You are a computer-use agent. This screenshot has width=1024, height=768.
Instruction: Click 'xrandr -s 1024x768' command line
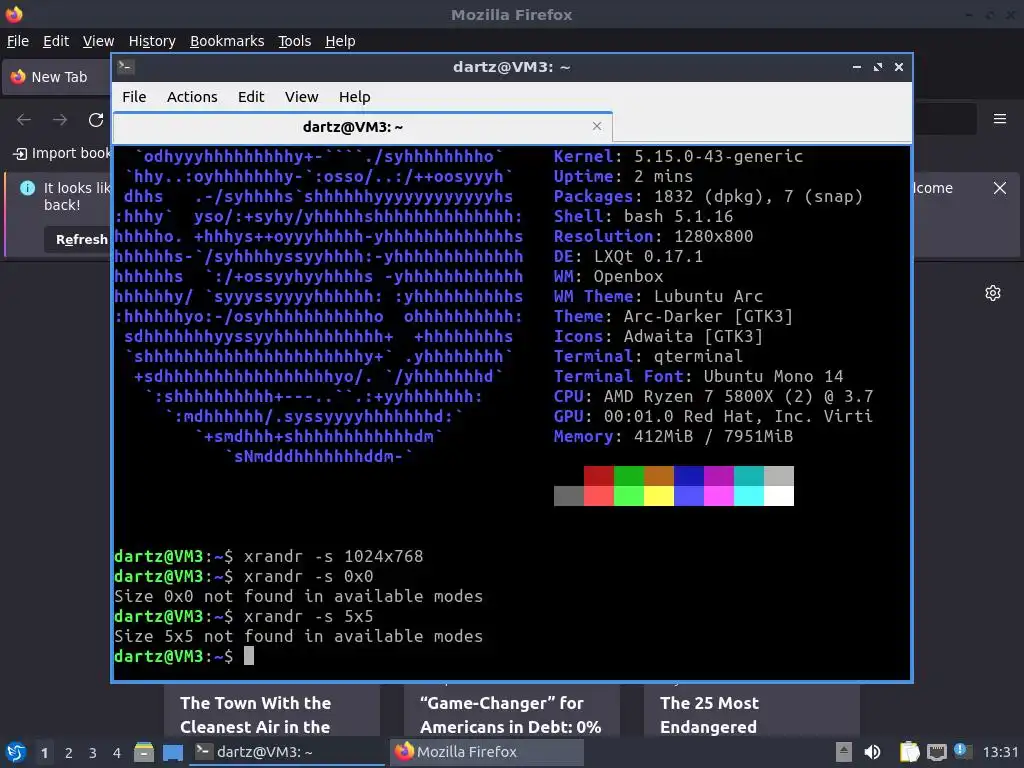point(268,556)
